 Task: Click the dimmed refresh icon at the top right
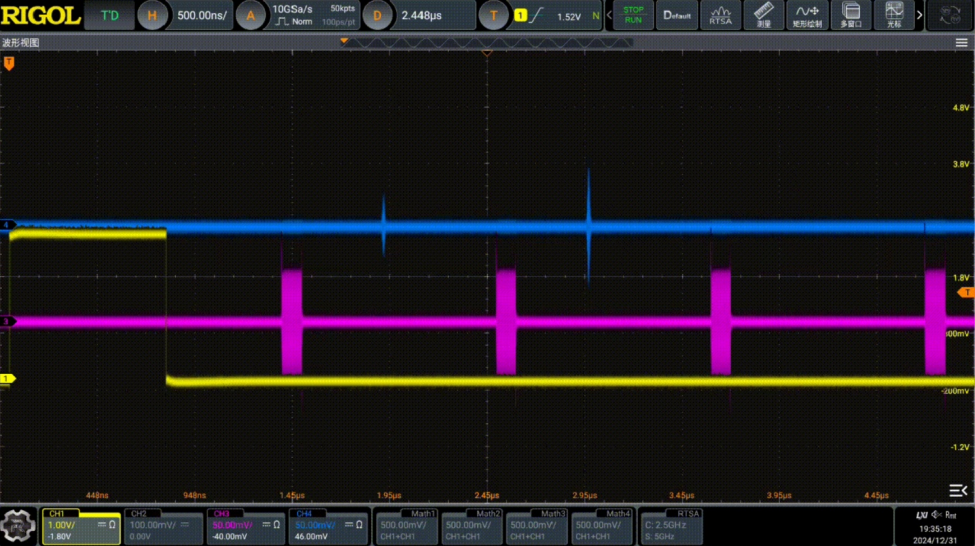click(x=950, y=16)
